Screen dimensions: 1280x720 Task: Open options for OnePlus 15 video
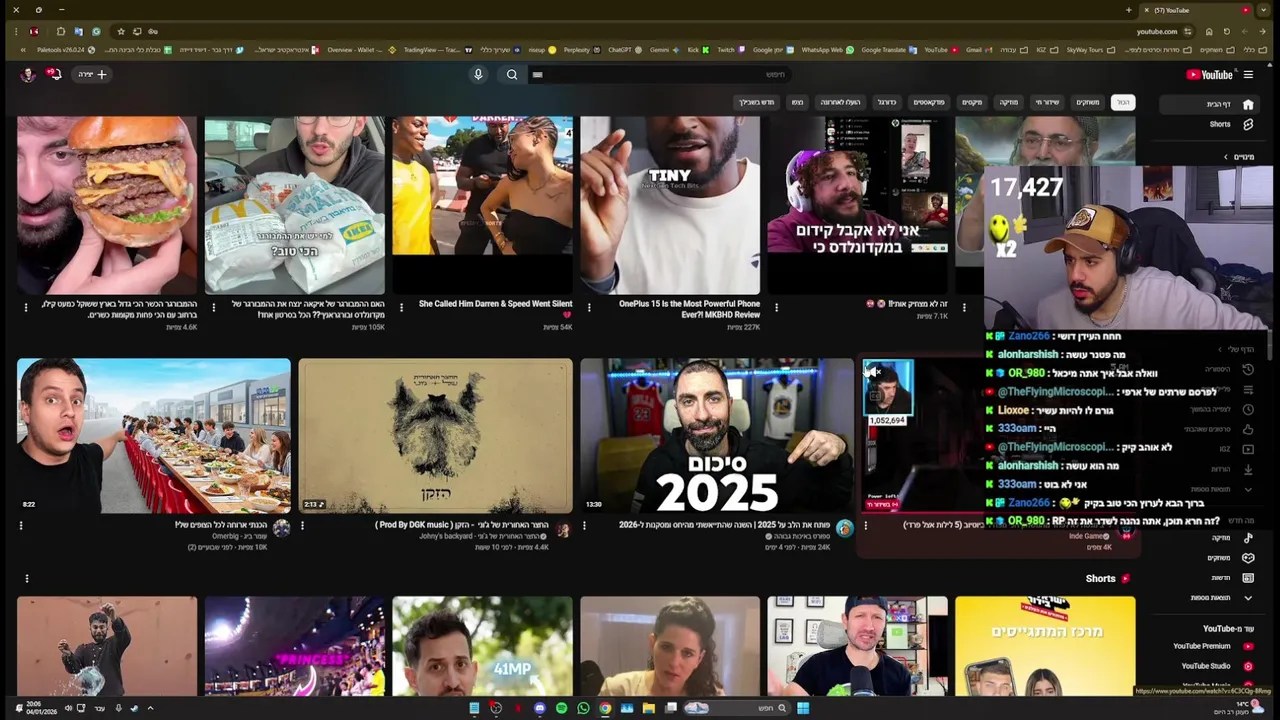[589, 308]
